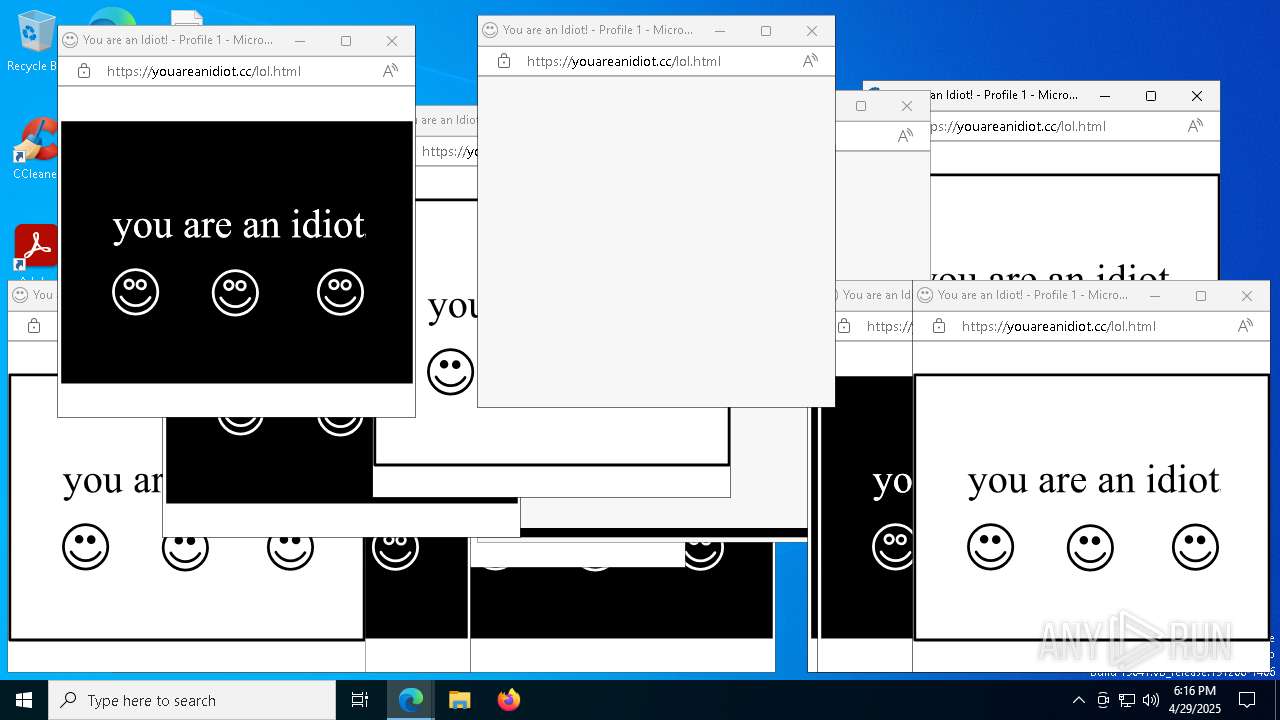Click the taskbar search box
This screenshot has height=720, width=1280.
(x=192, y=700)
